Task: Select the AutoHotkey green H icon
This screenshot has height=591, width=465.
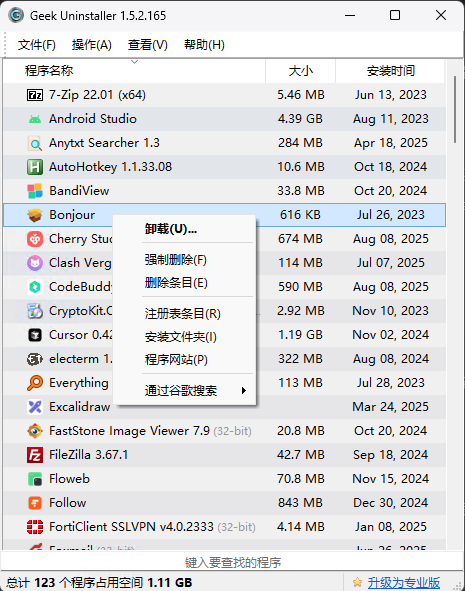Action: coord(35,167)
